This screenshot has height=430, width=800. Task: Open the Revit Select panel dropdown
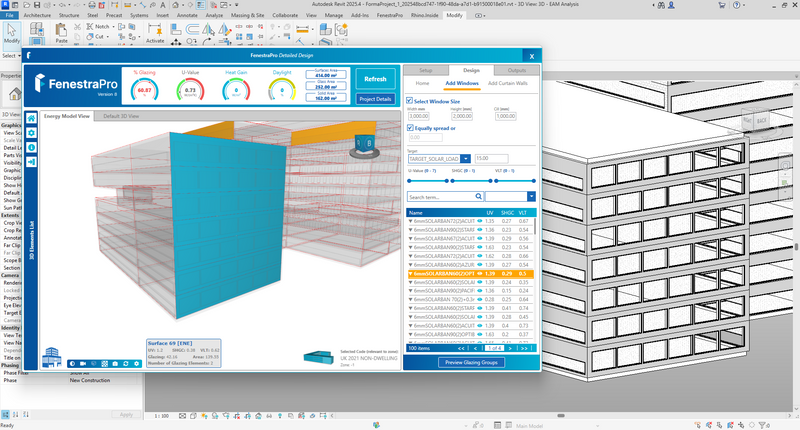(11, 56)
